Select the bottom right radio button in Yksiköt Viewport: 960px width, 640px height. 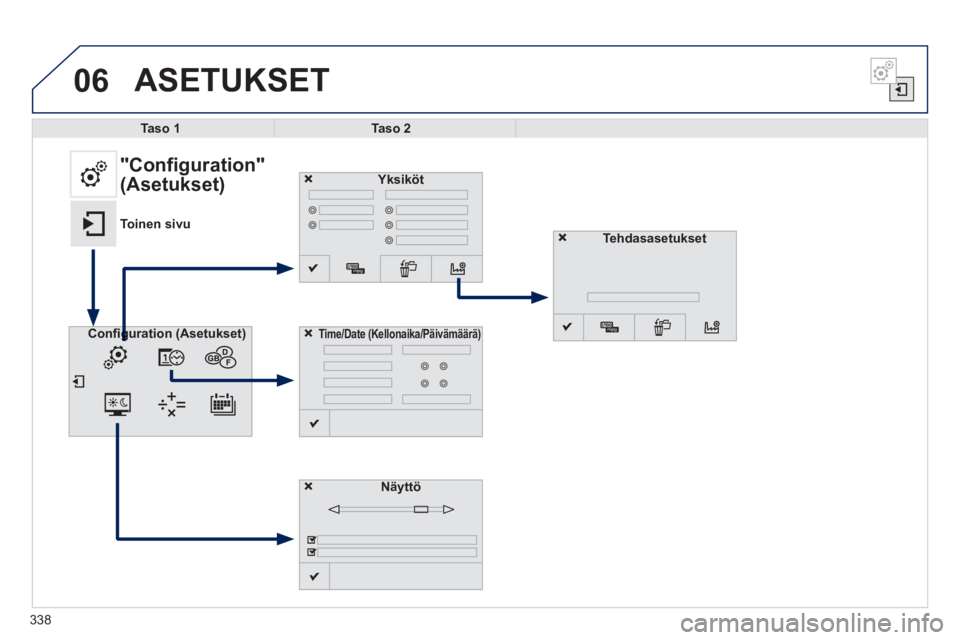[389, 240]
